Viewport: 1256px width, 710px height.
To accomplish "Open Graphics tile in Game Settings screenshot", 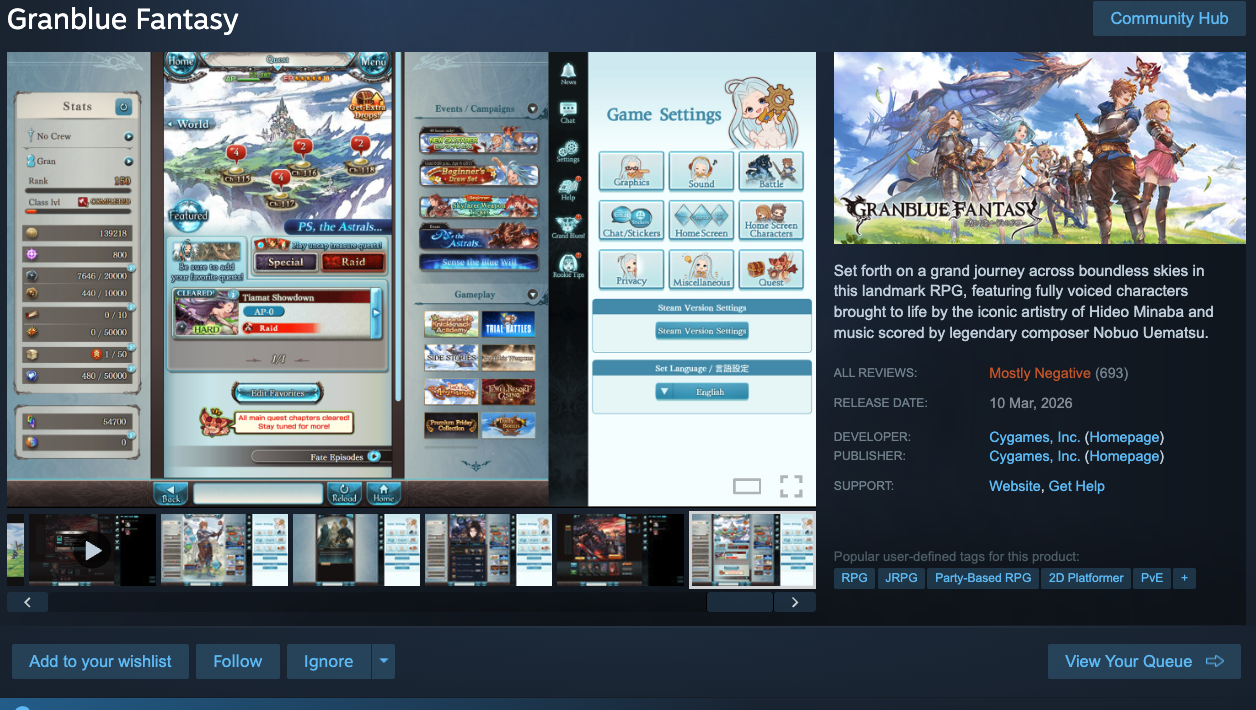I will [632, 170].
